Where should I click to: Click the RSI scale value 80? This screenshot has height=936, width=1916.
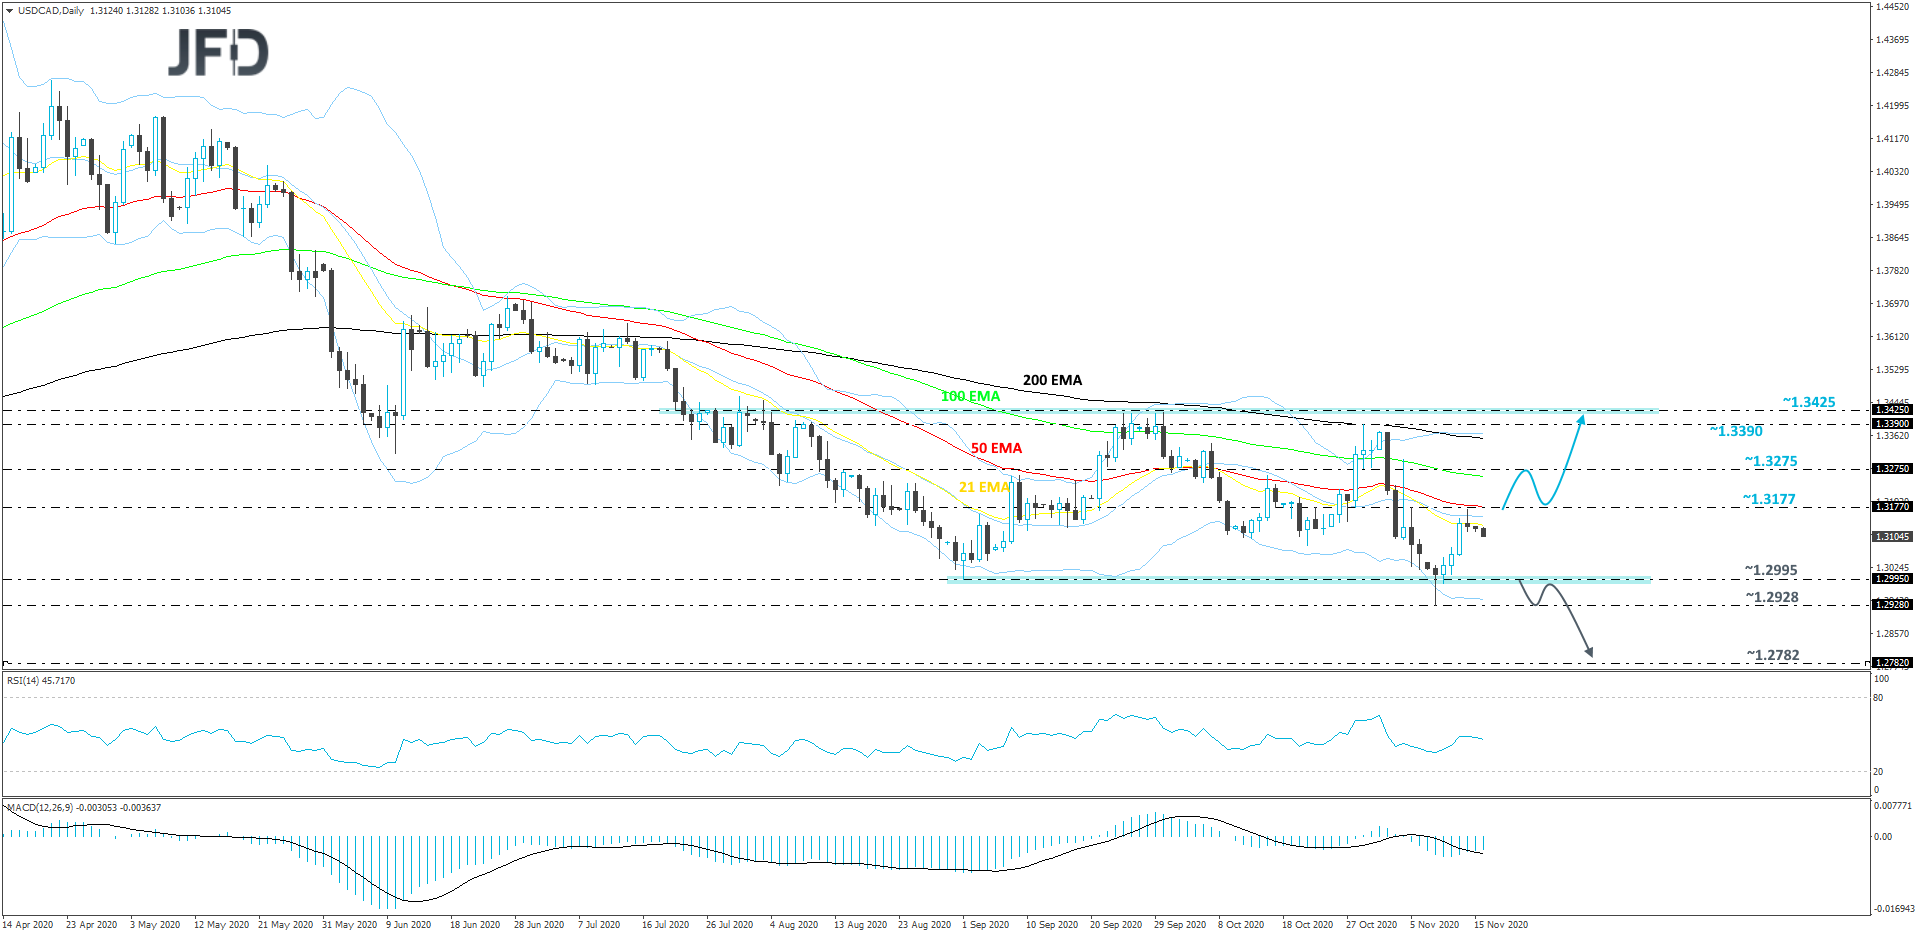click(x=1878, y=698)
